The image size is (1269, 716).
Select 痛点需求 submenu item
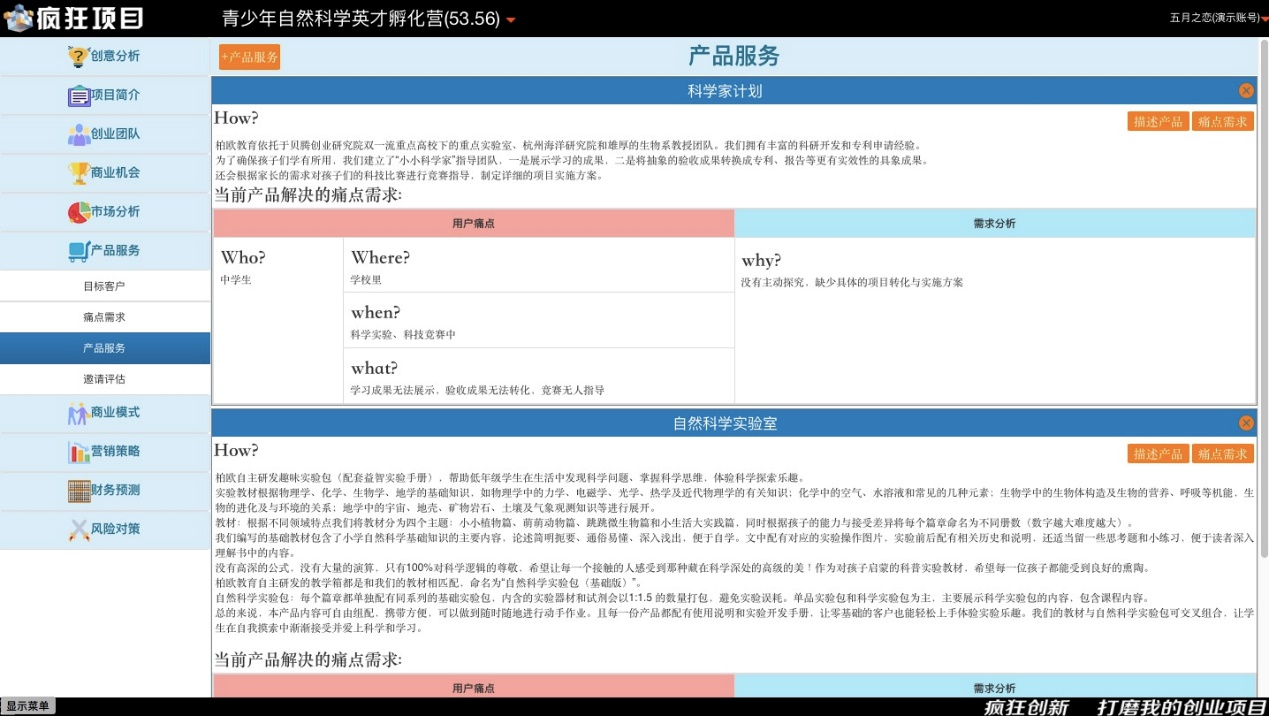coord(105,317)
